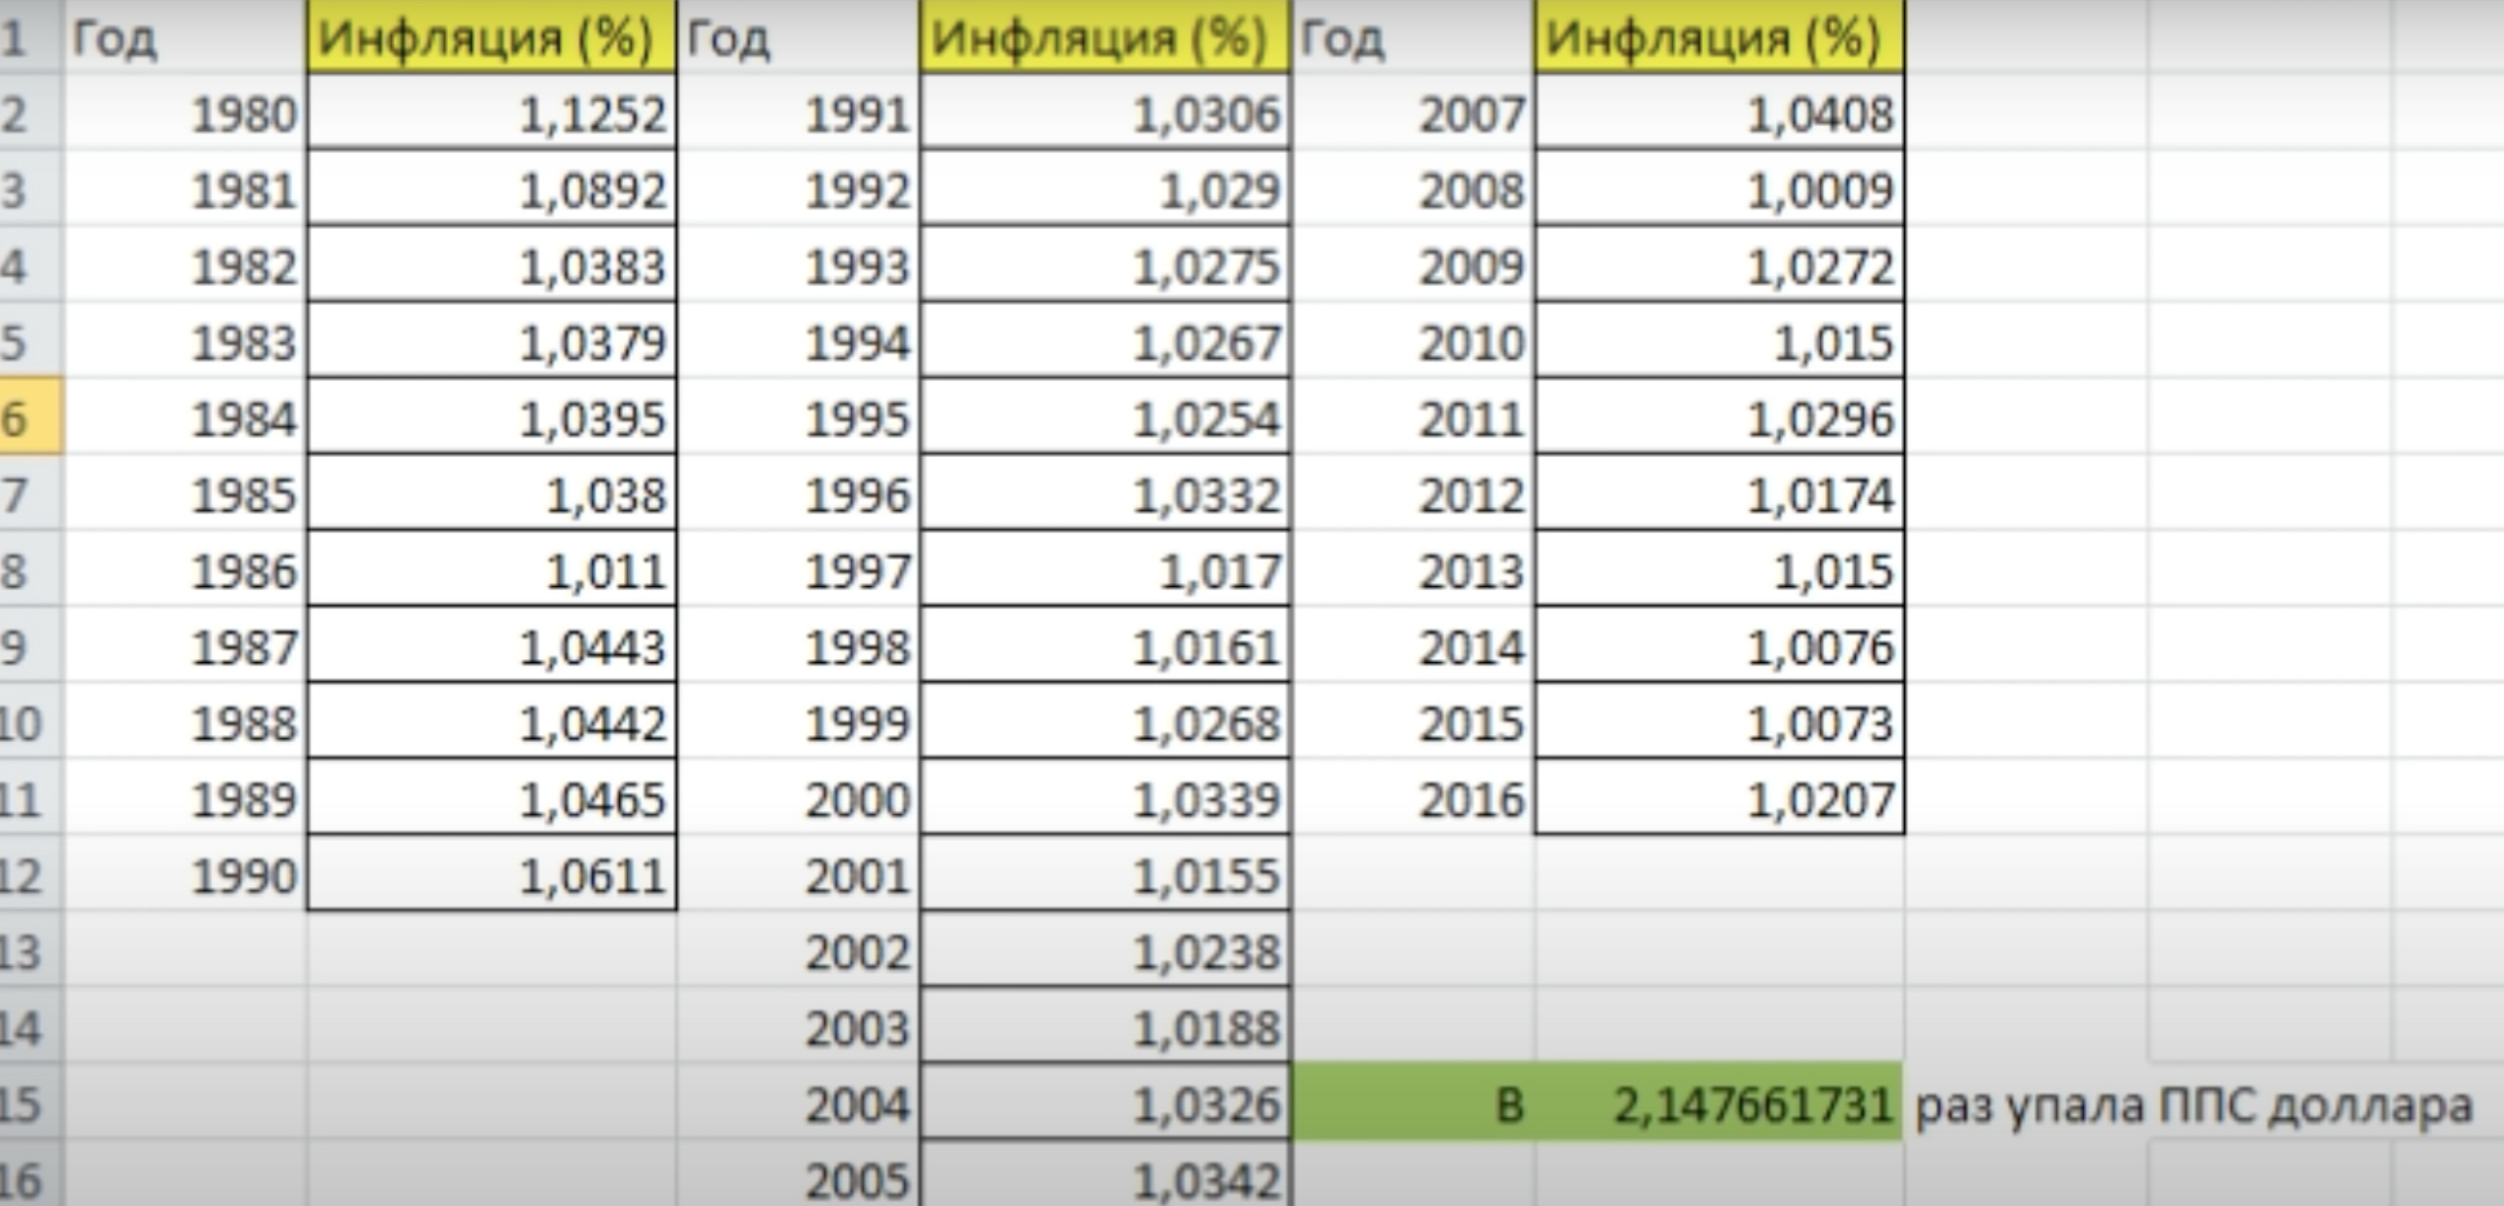
Task: Select the 'Инфляция (%)' header above 1,0408
Action: [1719, 37]
